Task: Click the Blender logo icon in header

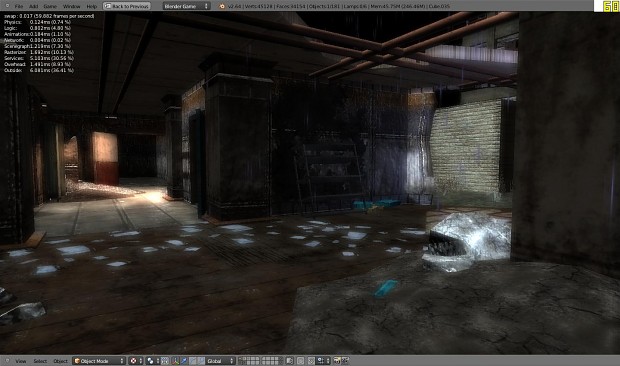Action: click(222, 6)
